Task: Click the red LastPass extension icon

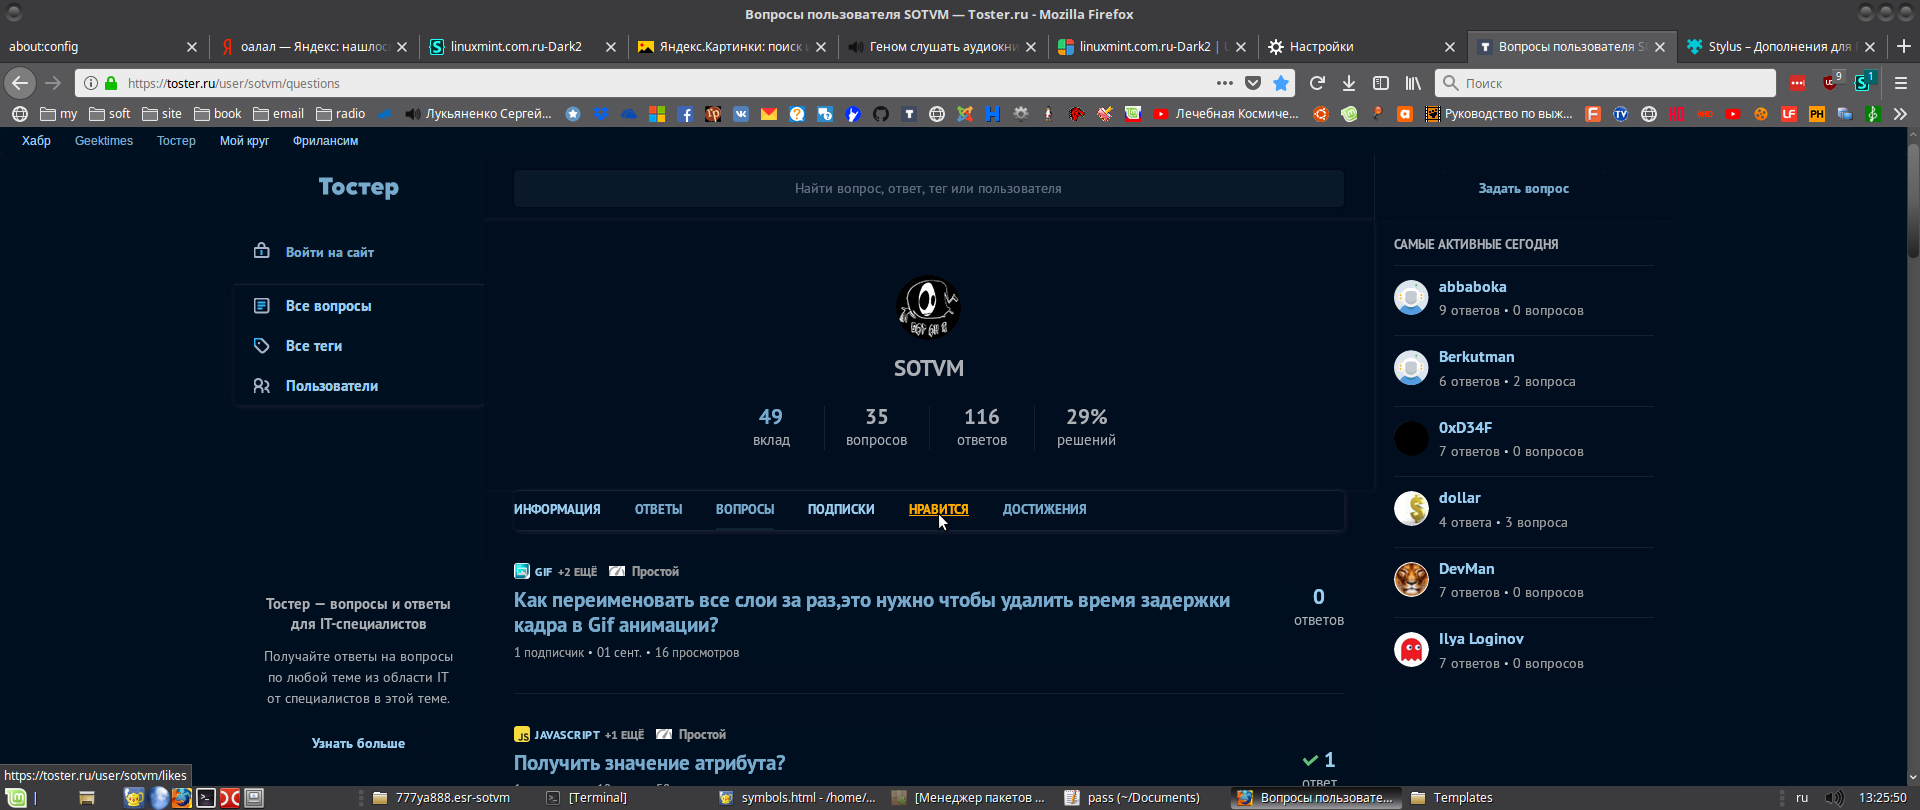Action: 1798,83
